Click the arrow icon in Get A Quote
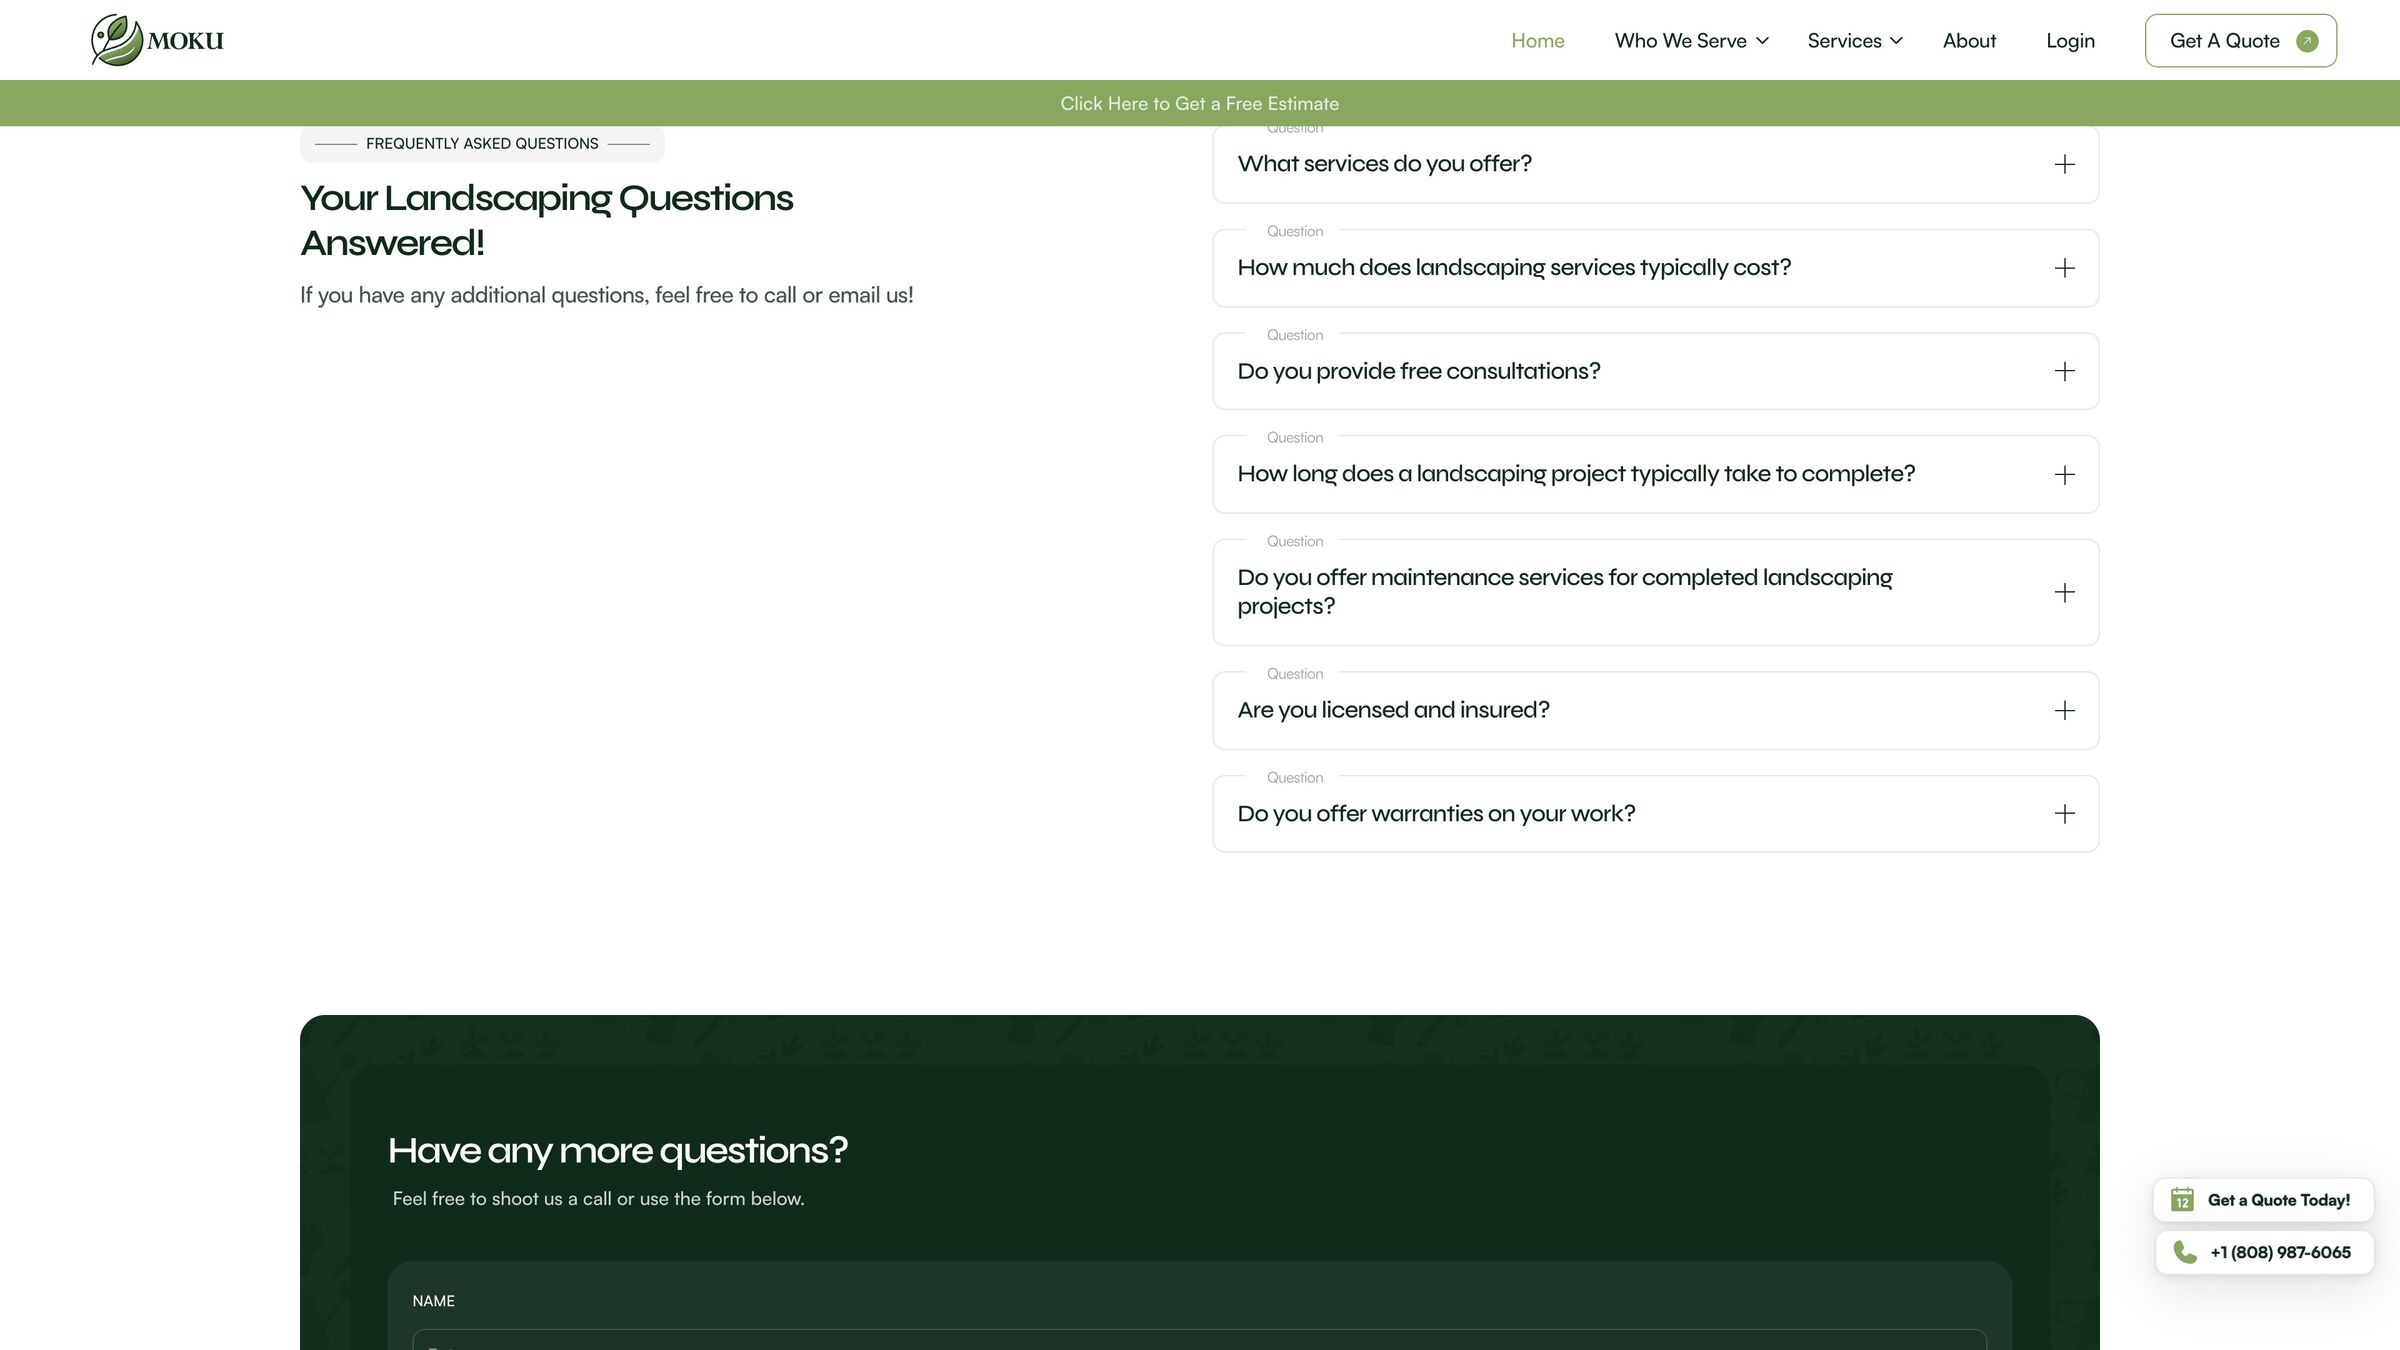This screenshot has height=1350, width=2400. click(x=2307, y=41)
